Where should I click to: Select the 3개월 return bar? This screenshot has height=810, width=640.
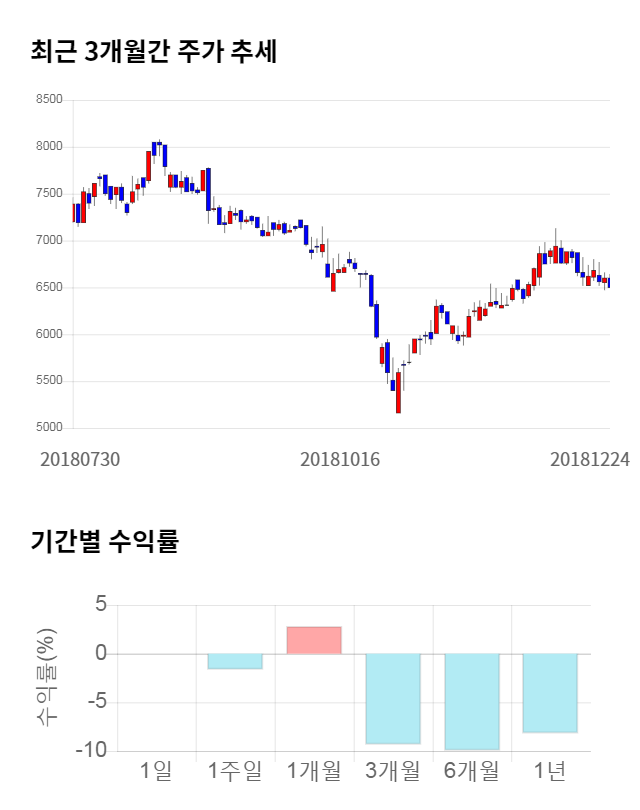pos(393,698)
